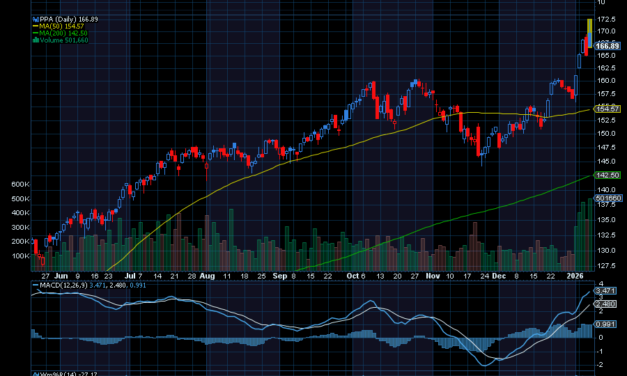Viewport: 627px width, 376px height.
Task: Click the green 142.50 MA flag on price axis
Action: click(x=607, y=175)
